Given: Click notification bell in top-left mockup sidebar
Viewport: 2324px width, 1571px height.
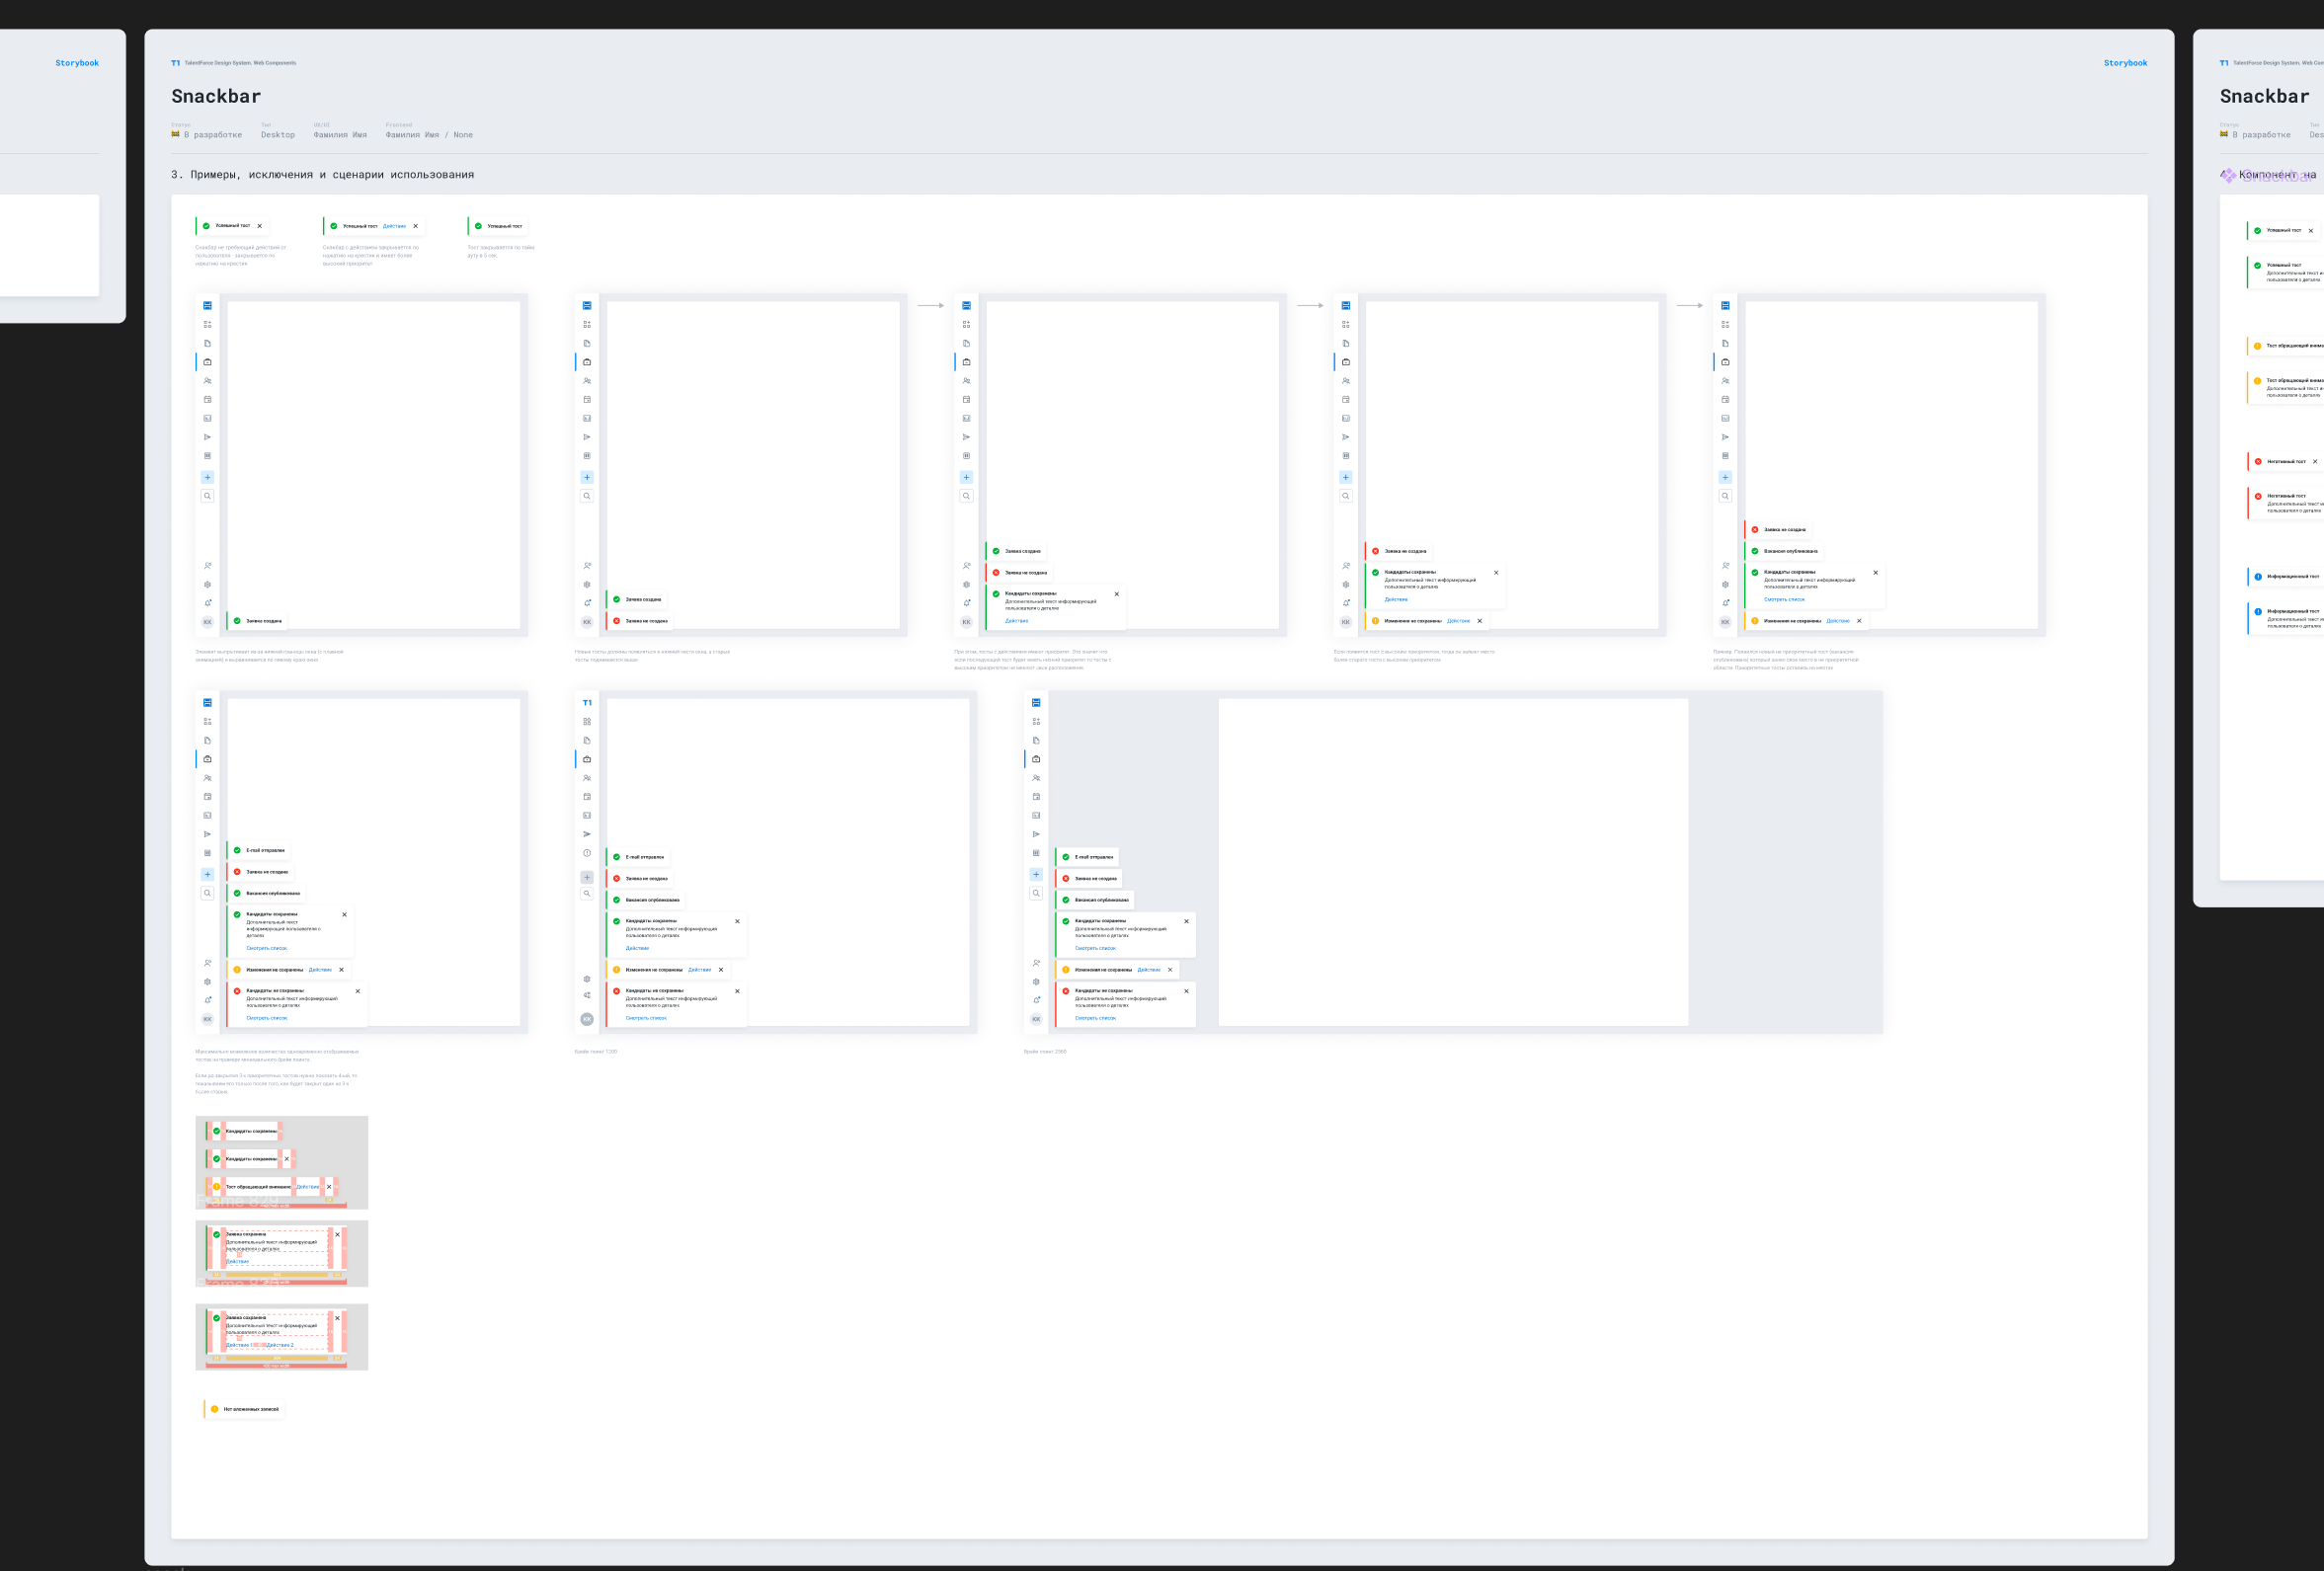Looking at the screenshot, I should [x=208, y=603].
